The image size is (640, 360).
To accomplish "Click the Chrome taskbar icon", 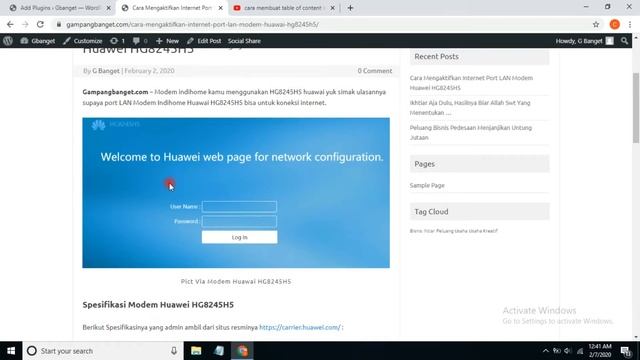I will tap(242, 351).
